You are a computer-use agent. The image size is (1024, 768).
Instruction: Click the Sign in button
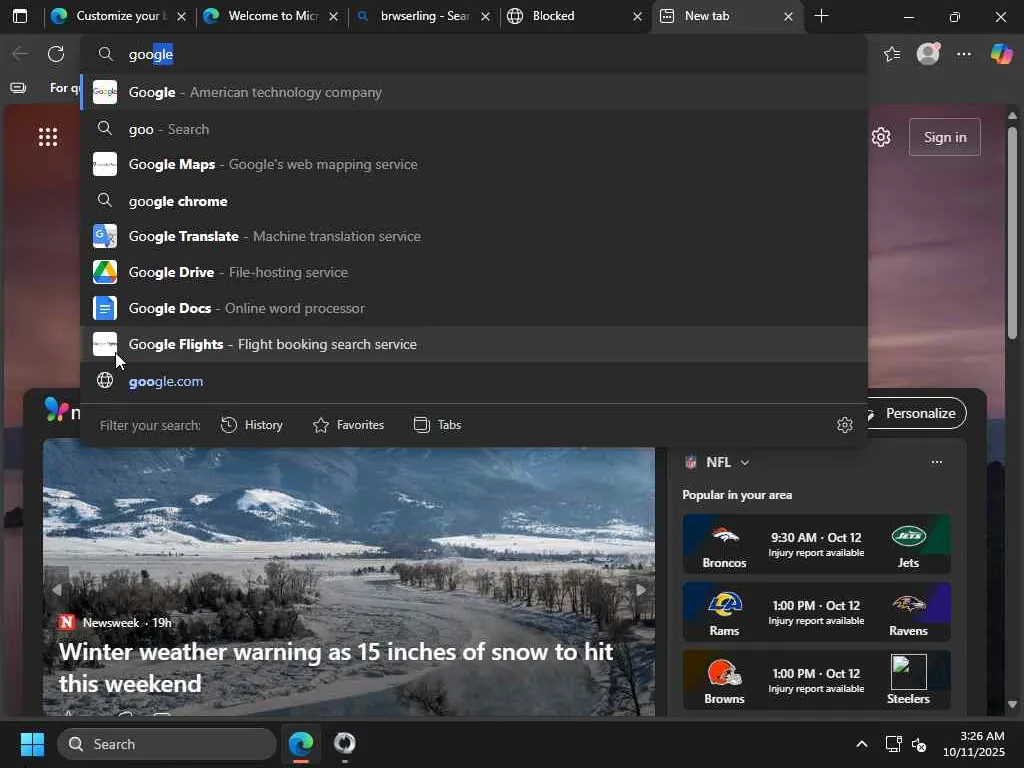point(944,137)
